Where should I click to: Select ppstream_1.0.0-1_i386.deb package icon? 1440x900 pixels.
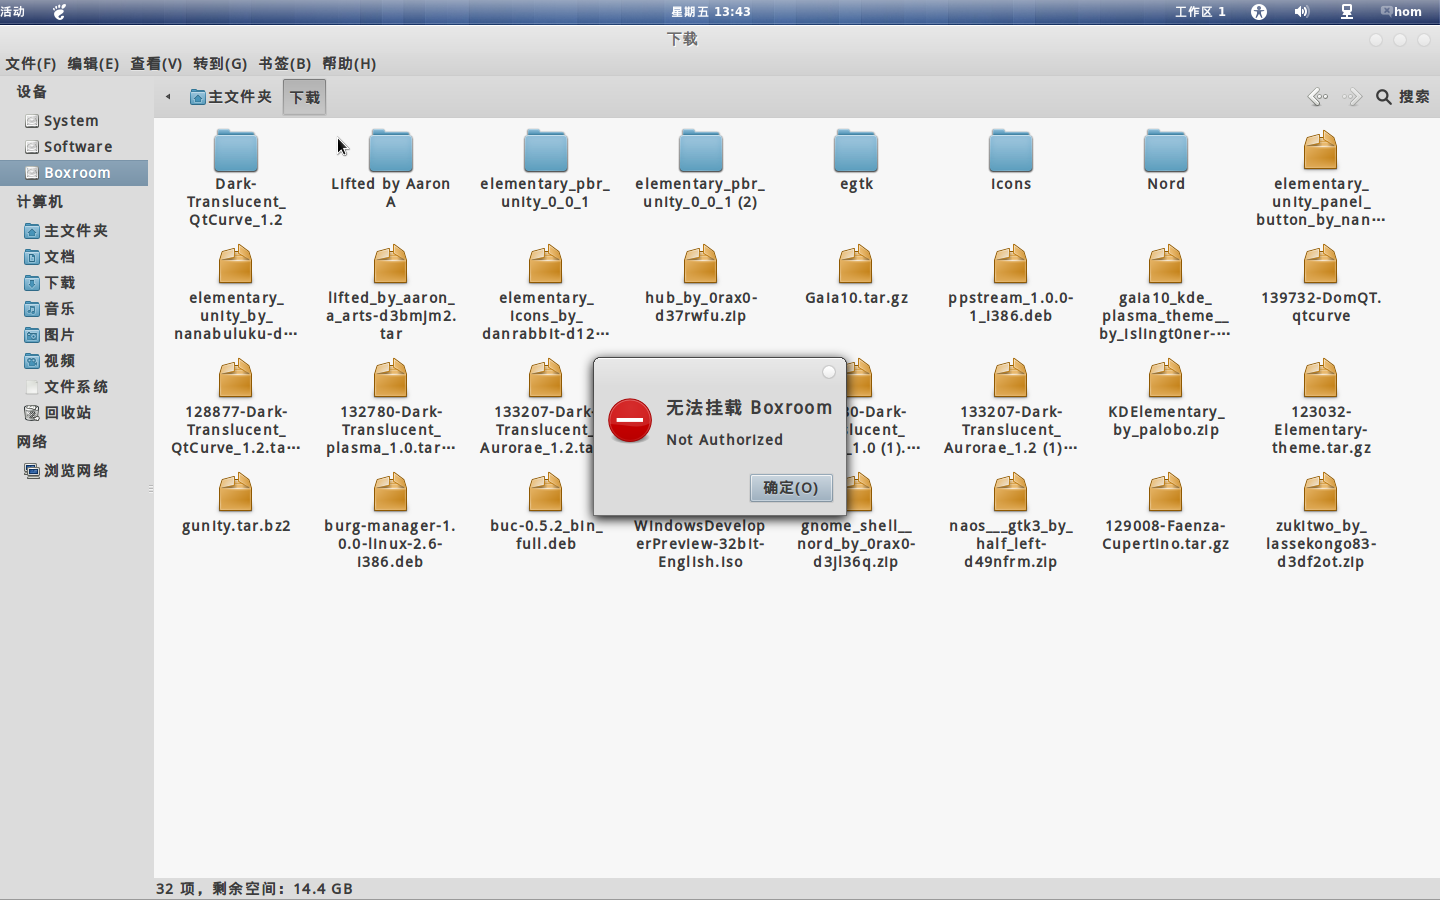(1010, 267)
